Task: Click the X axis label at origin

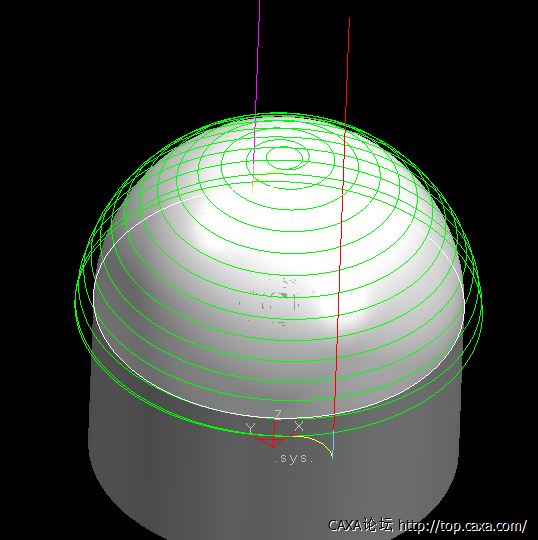Action: [x=299, y=426]
